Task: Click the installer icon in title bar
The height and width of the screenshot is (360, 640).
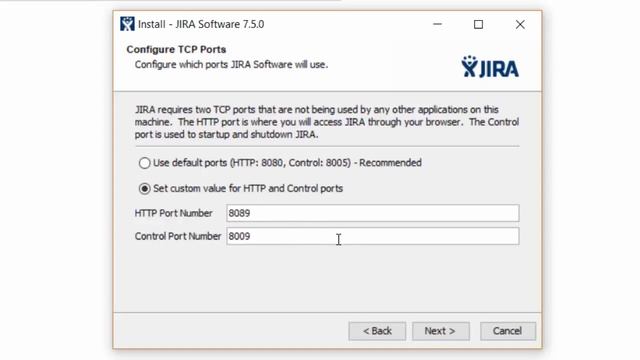Action: (127, 24)
